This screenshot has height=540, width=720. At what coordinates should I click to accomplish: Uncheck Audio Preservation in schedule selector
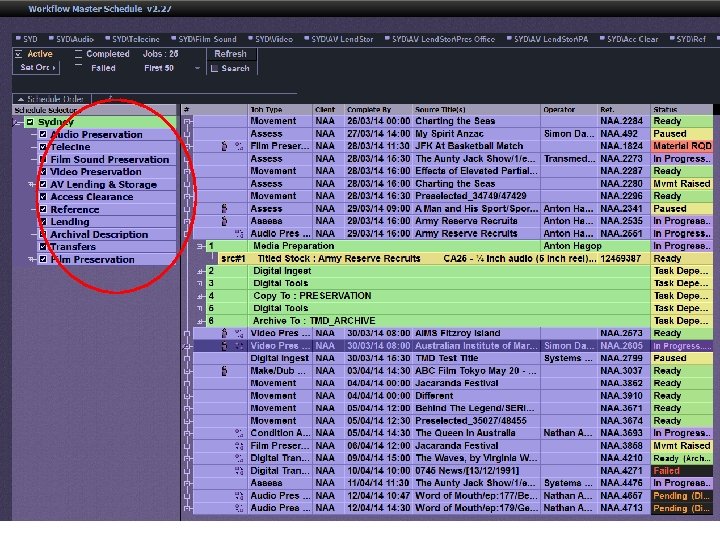(43, 134)
